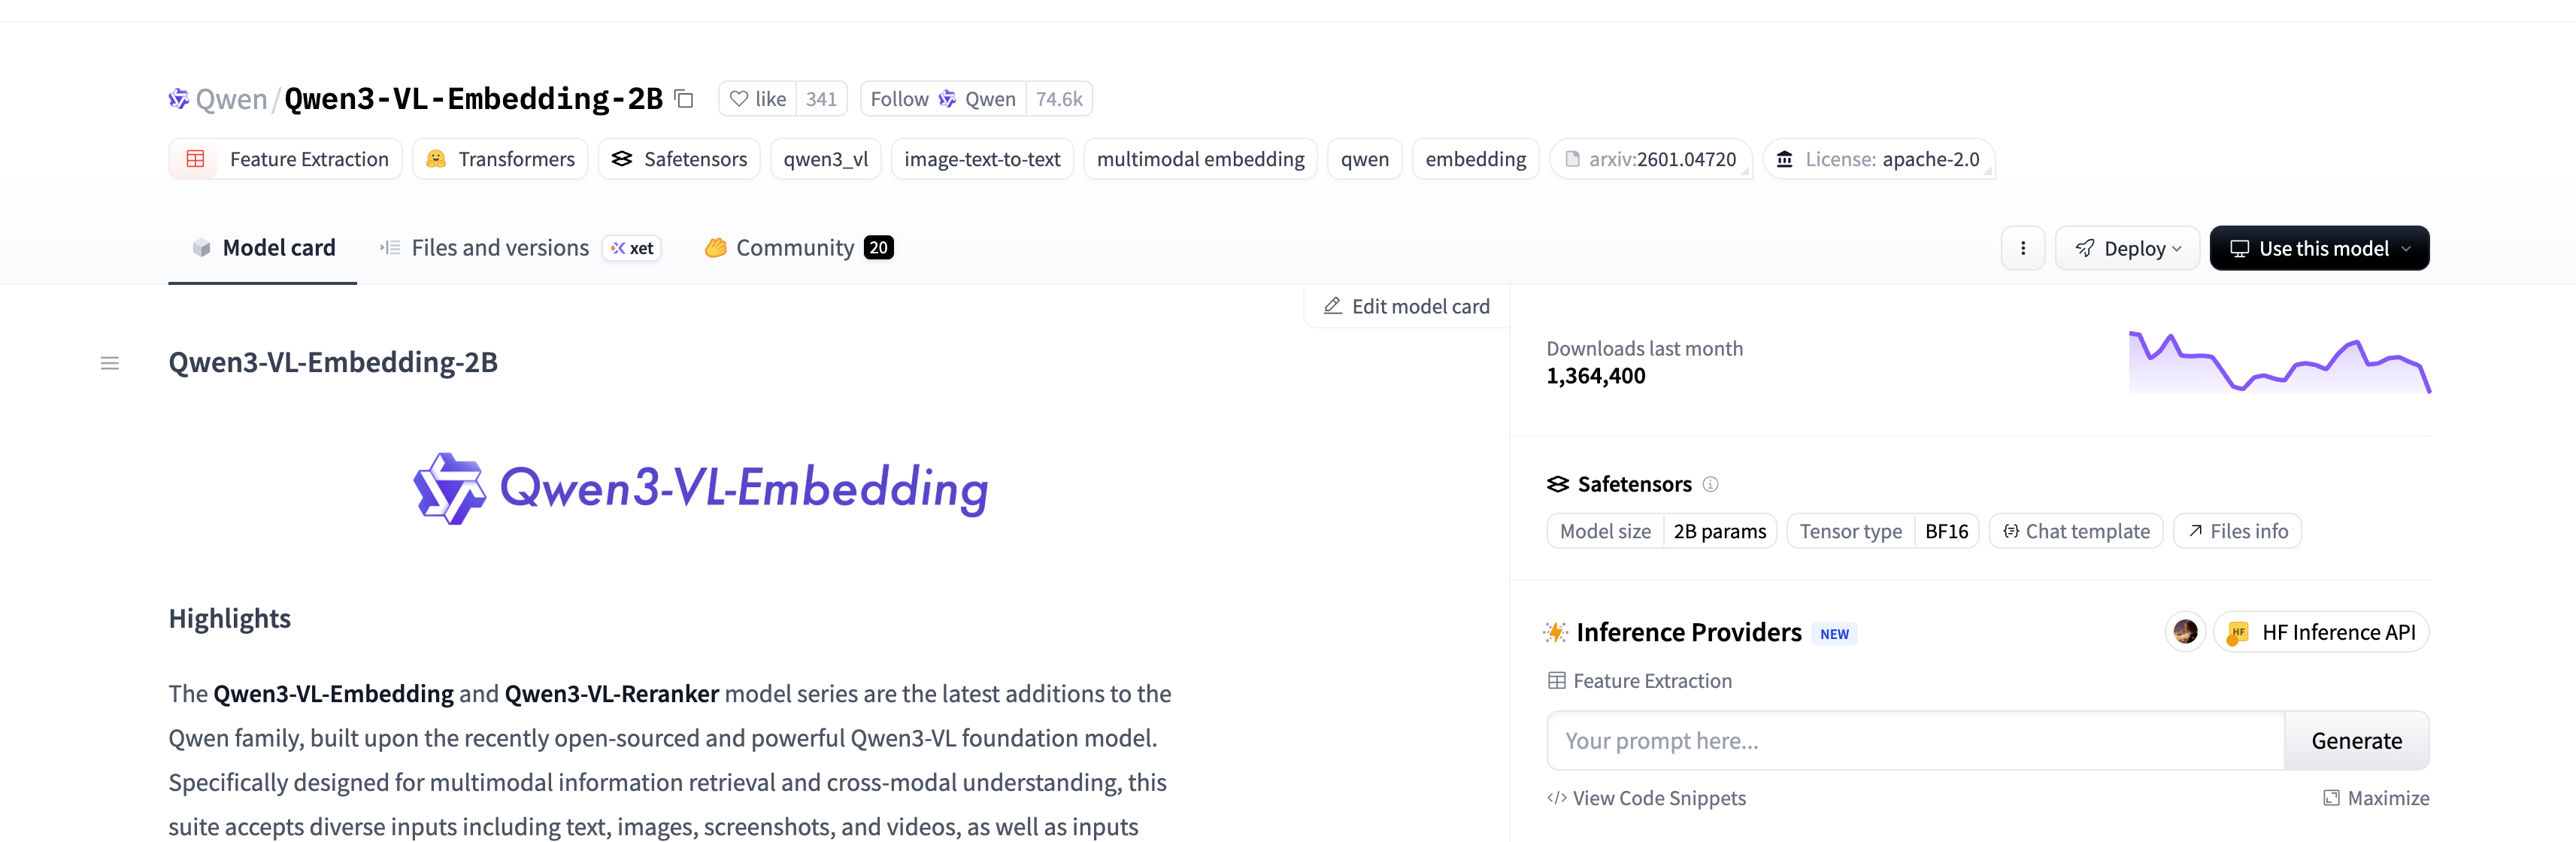The width and height of the screenshot is (2576, 842).
Task: Open the Community tab
Action: [795, 248]
